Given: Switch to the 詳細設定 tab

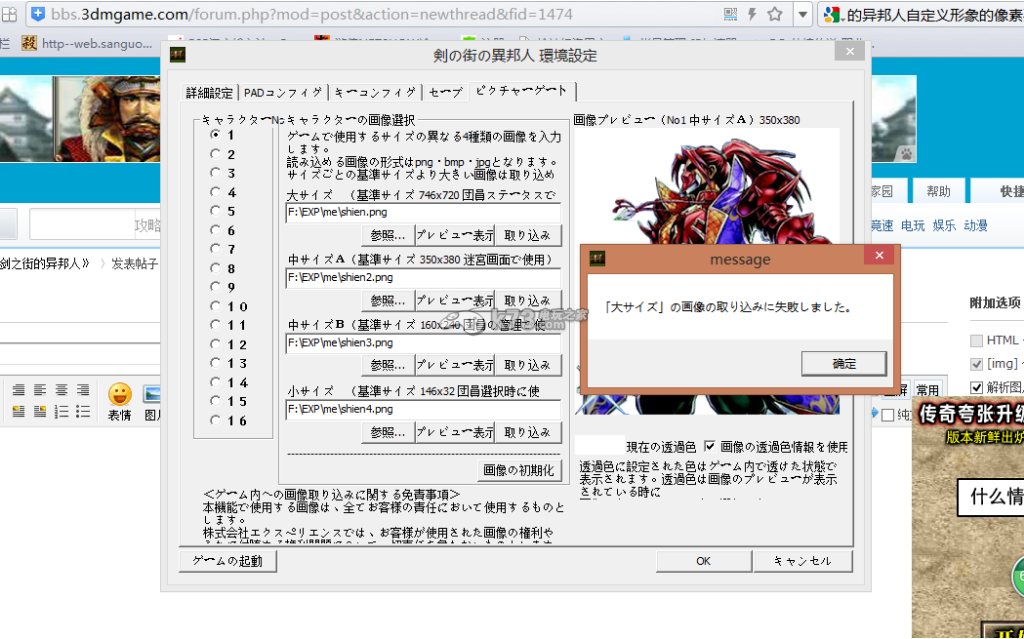Looking at the screenshot, I should [x=209, y=93].
